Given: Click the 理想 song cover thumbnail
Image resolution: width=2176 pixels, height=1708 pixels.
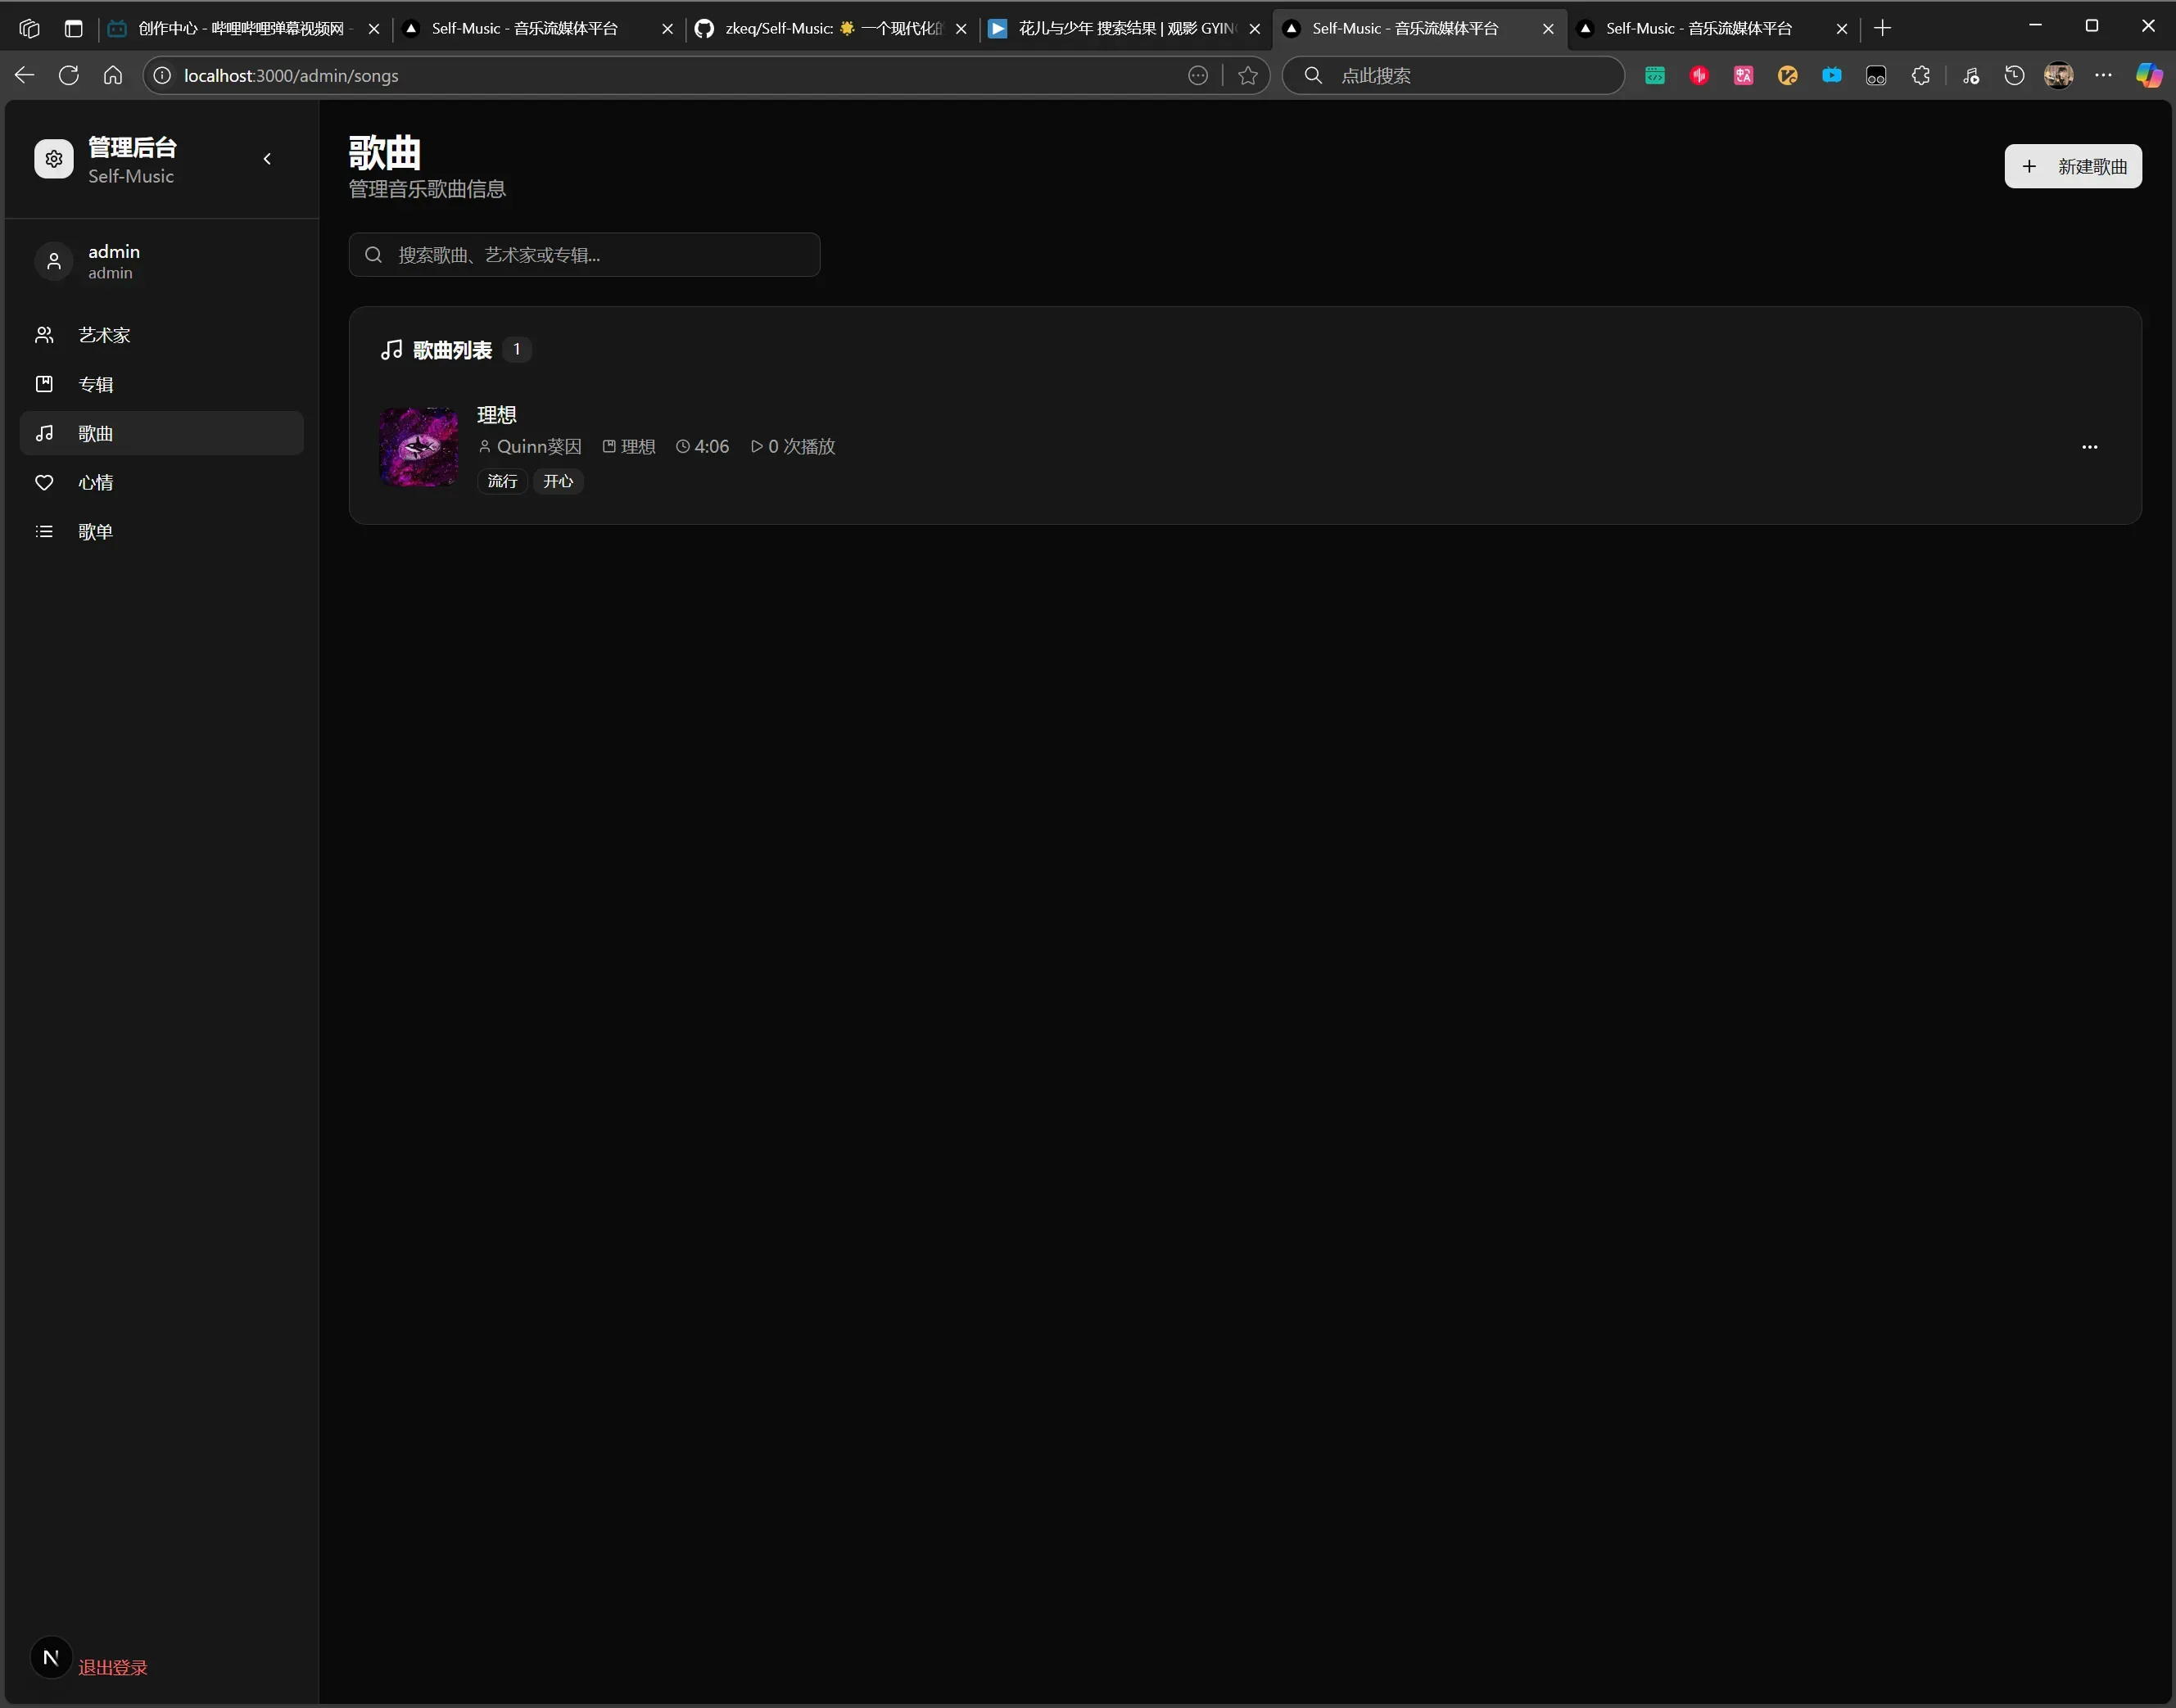Looking at the screenshot, I should [419, 447].
